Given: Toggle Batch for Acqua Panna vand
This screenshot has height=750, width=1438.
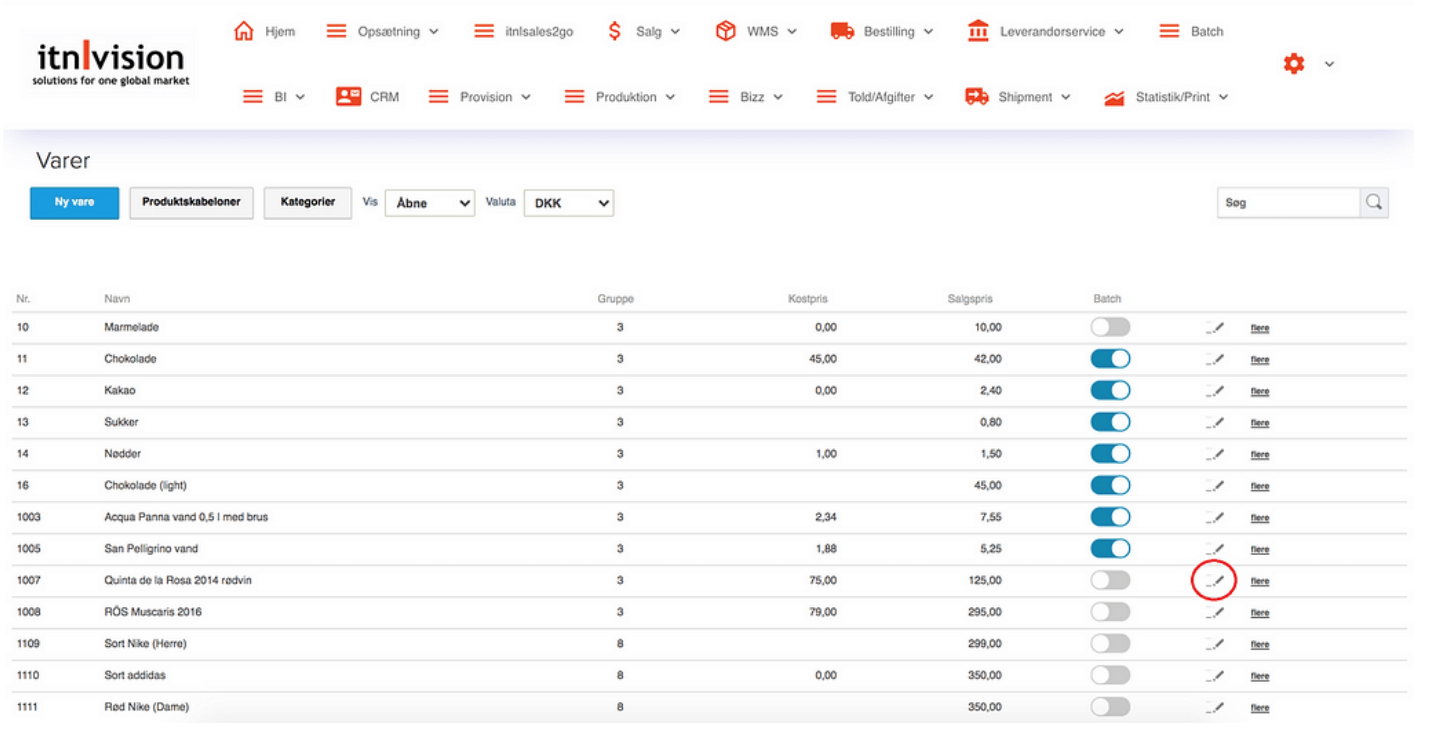Looking at the screenshot, I should 1110,517.
